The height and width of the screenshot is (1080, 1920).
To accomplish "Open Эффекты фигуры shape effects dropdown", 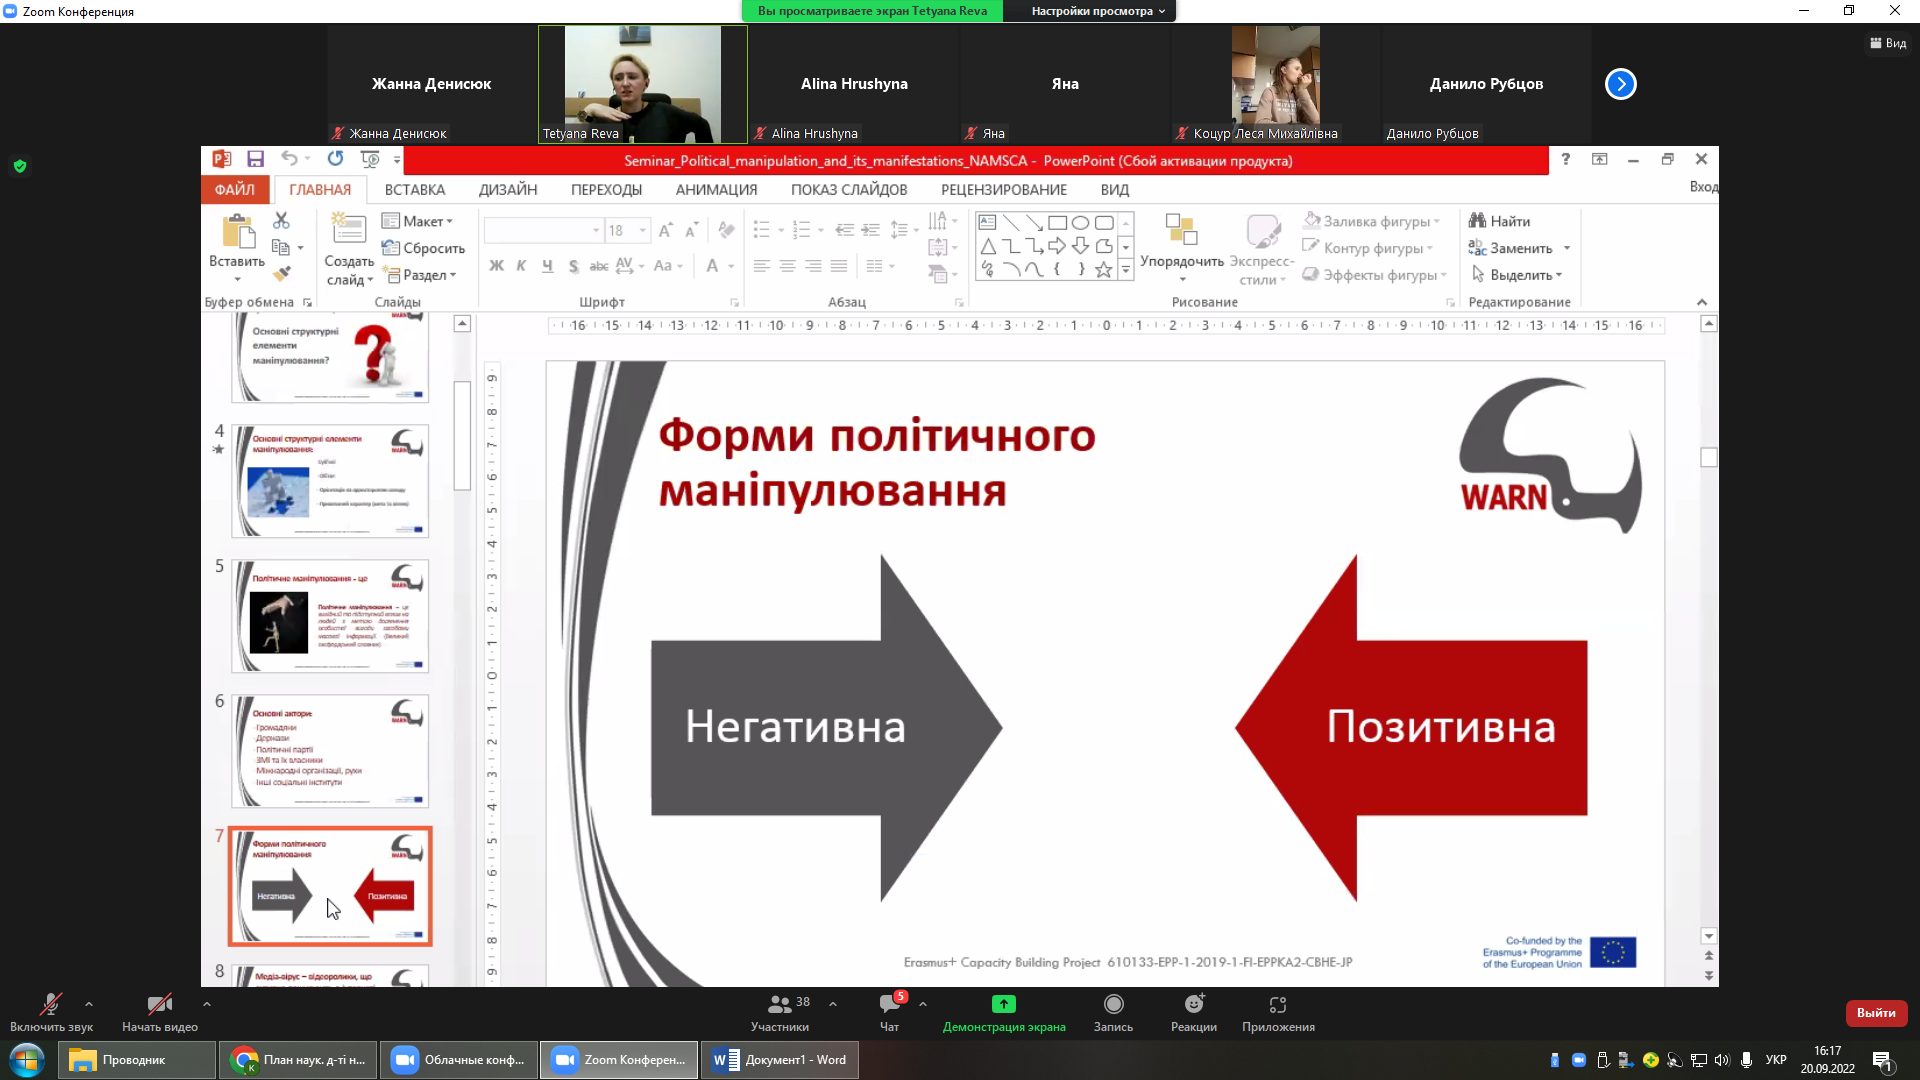I will click(1374, 275).
